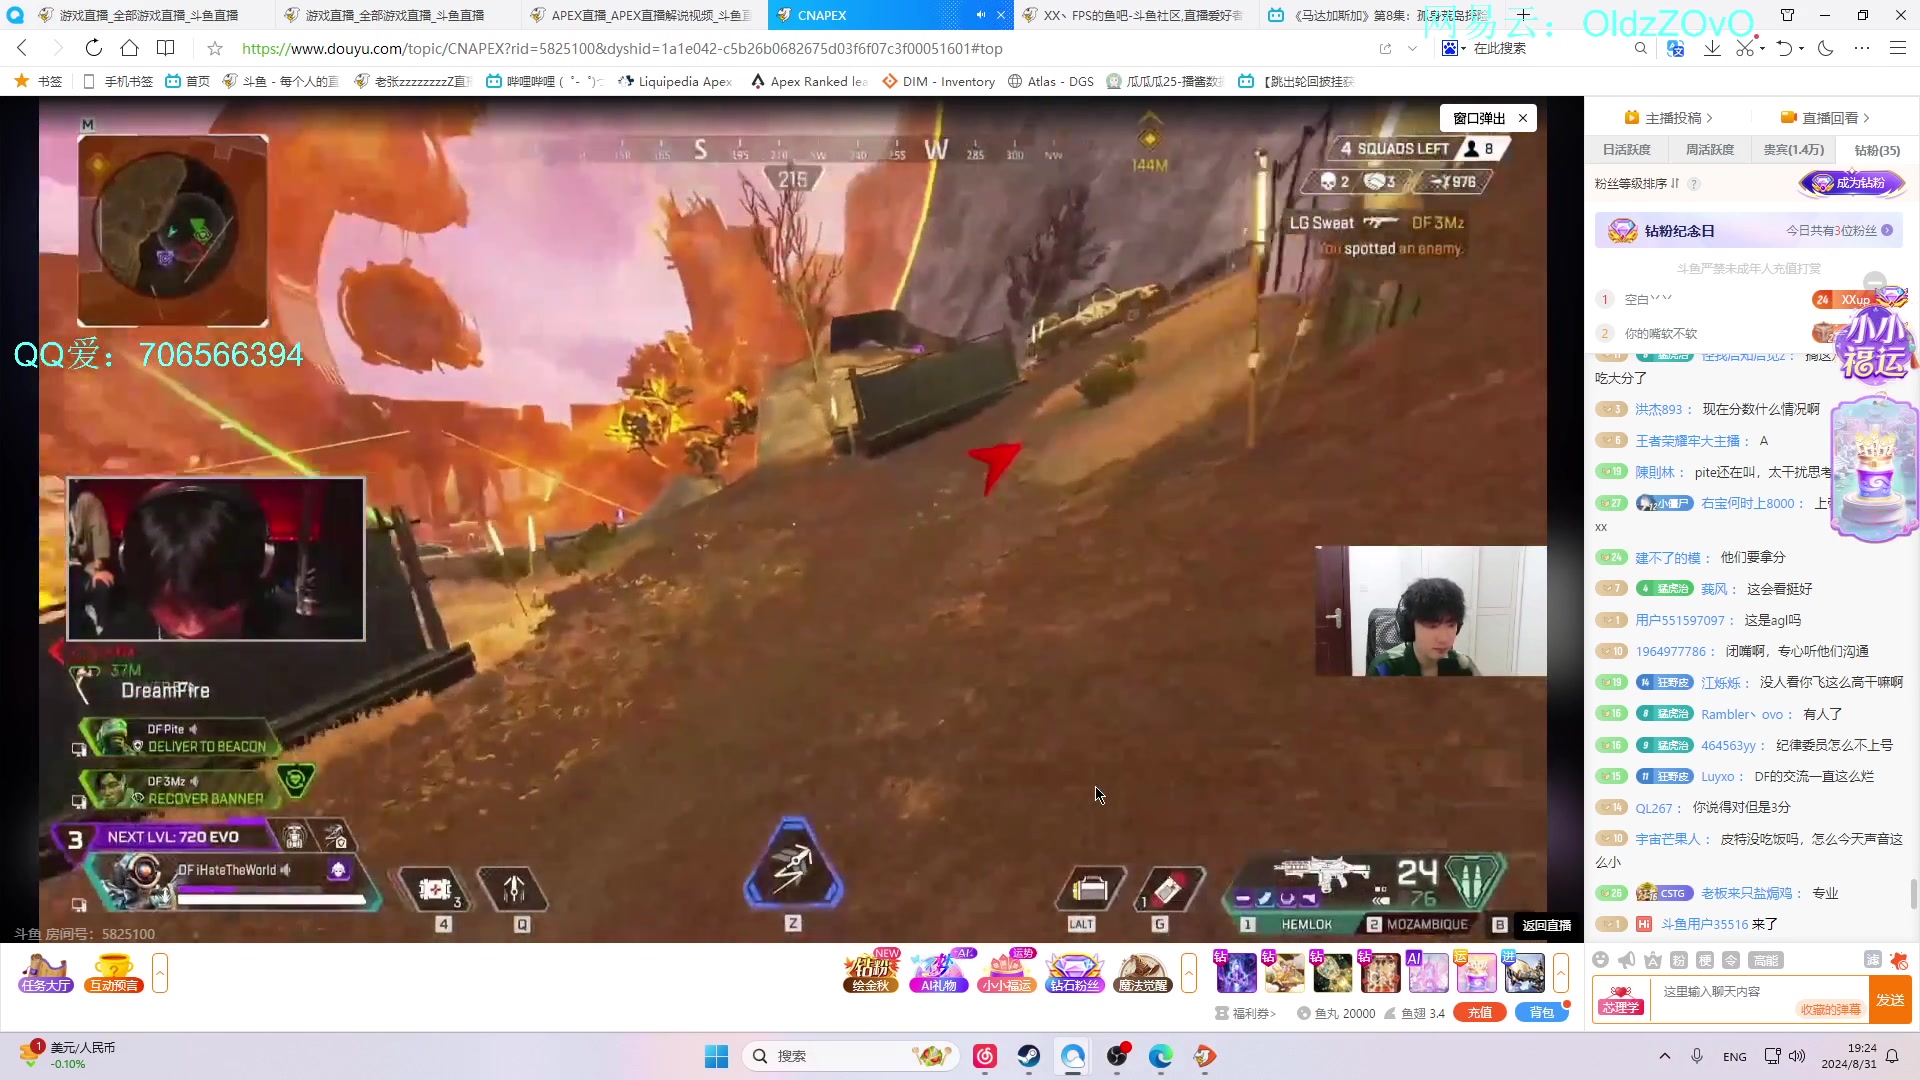Click the fan ranking help question icon
Screen dimensions: 1920x1080
[x=1693, y=184]
